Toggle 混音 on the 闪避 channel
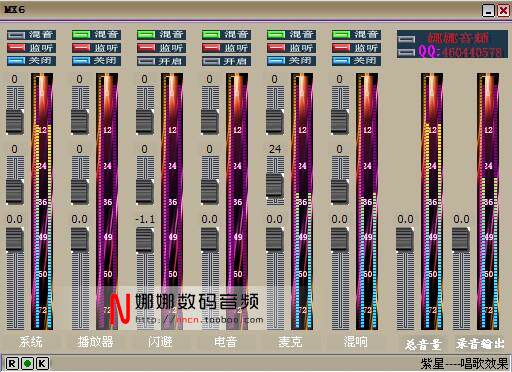Viewport: 512px width, 372px height. pyautogui.click(x=161, y=35)
